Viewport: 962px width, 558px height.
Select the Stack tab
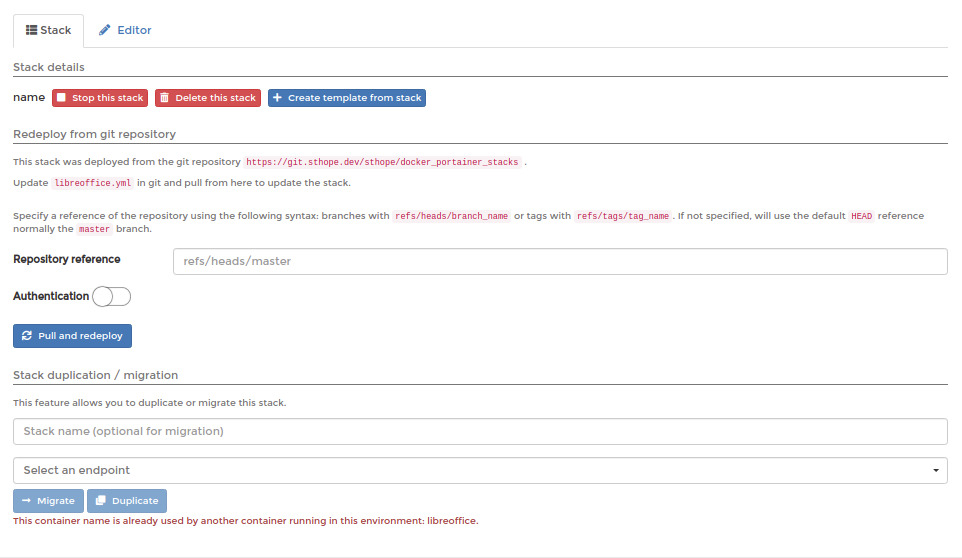(48, 31)
